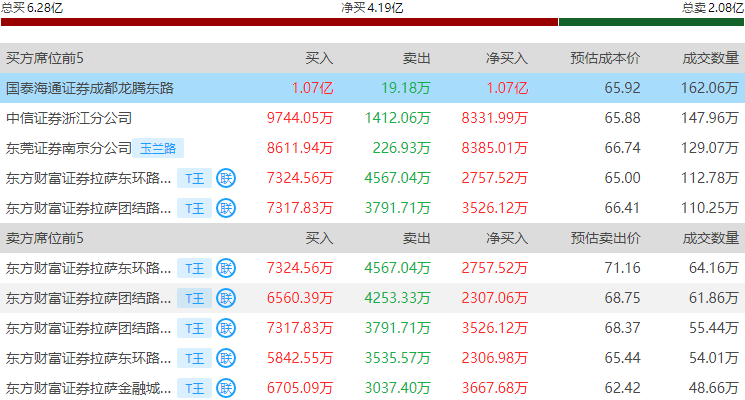Click the T王 tag in seller row priced 65.44
Image resolution: width=745 pixels, height=400 pixels.
[194, 359]
